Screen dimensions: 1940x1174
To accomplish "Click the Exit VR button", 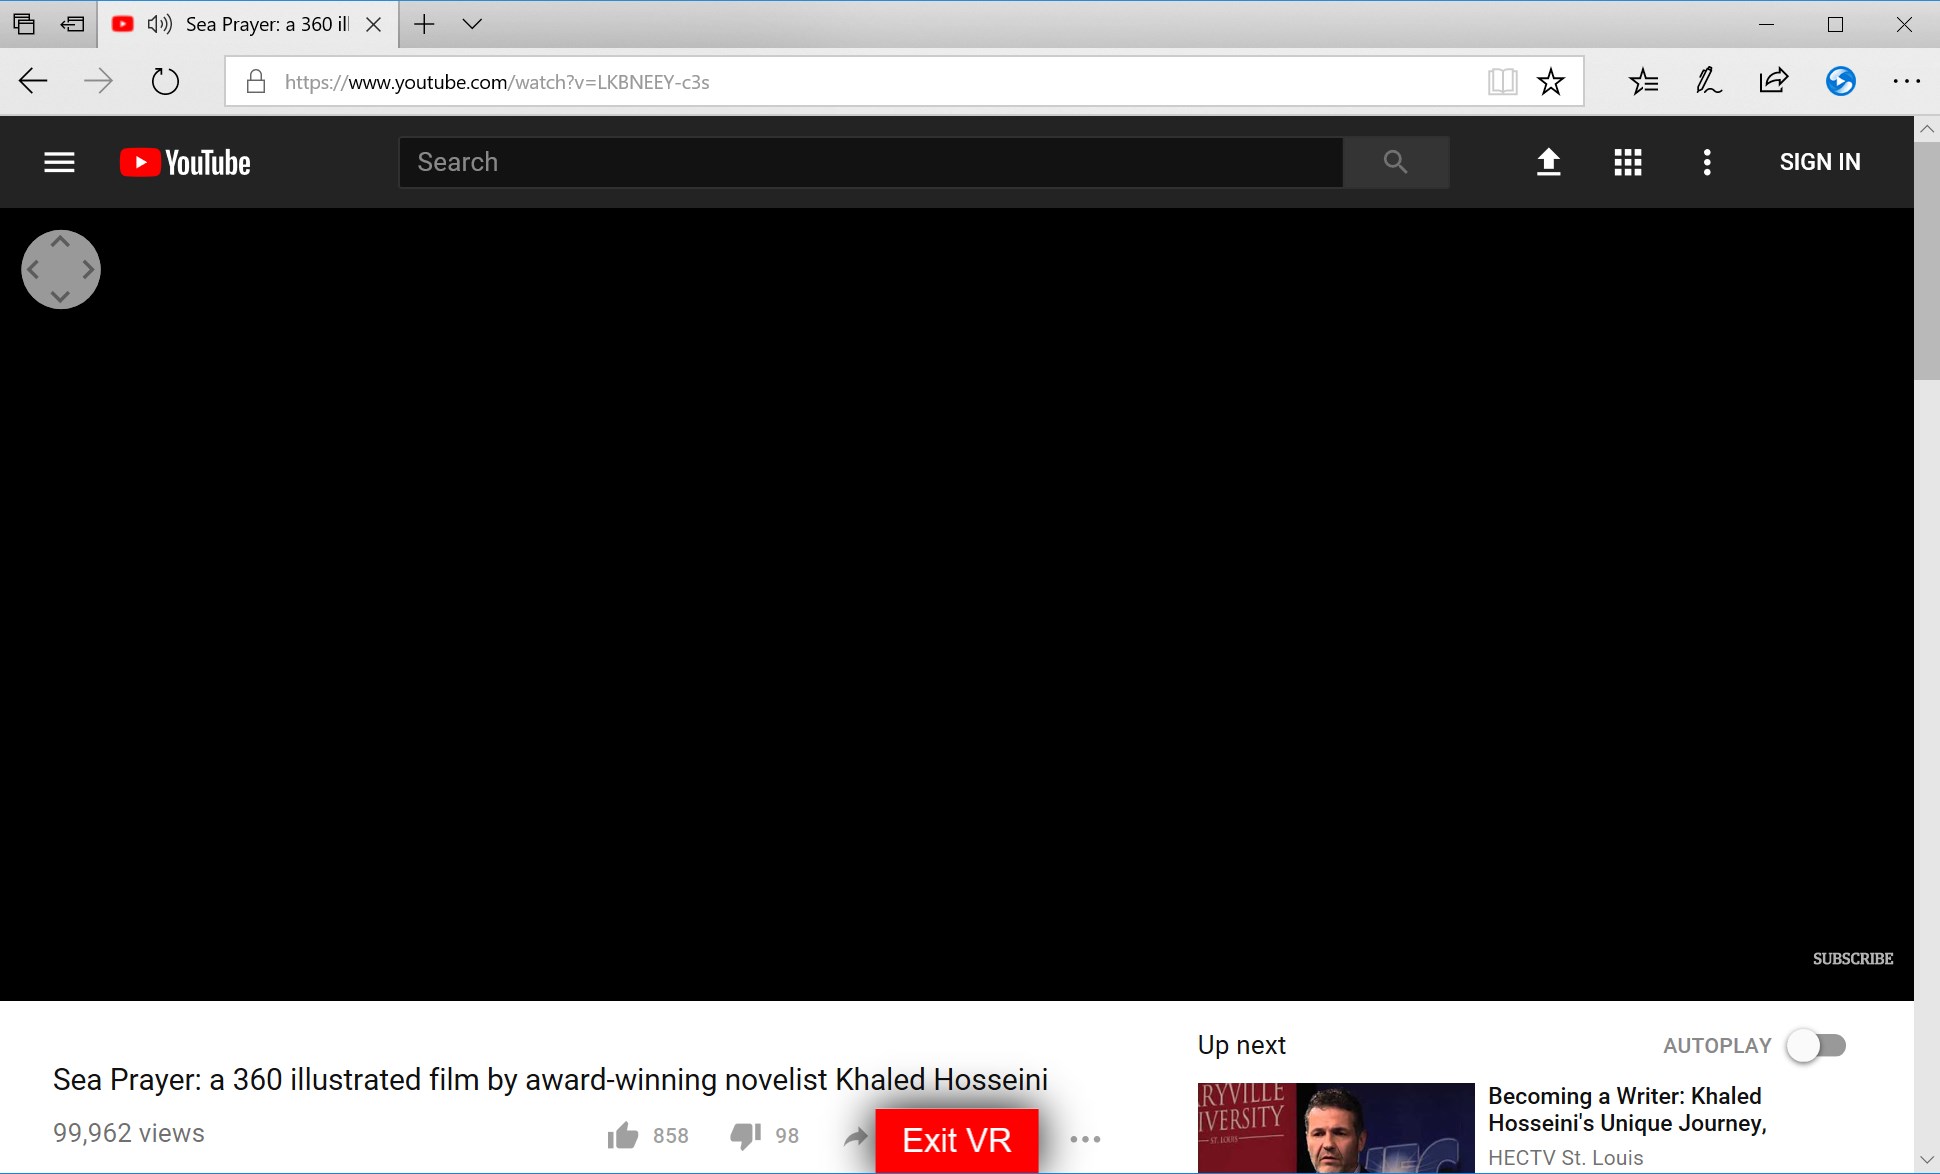I will [x=956, y=1140].
